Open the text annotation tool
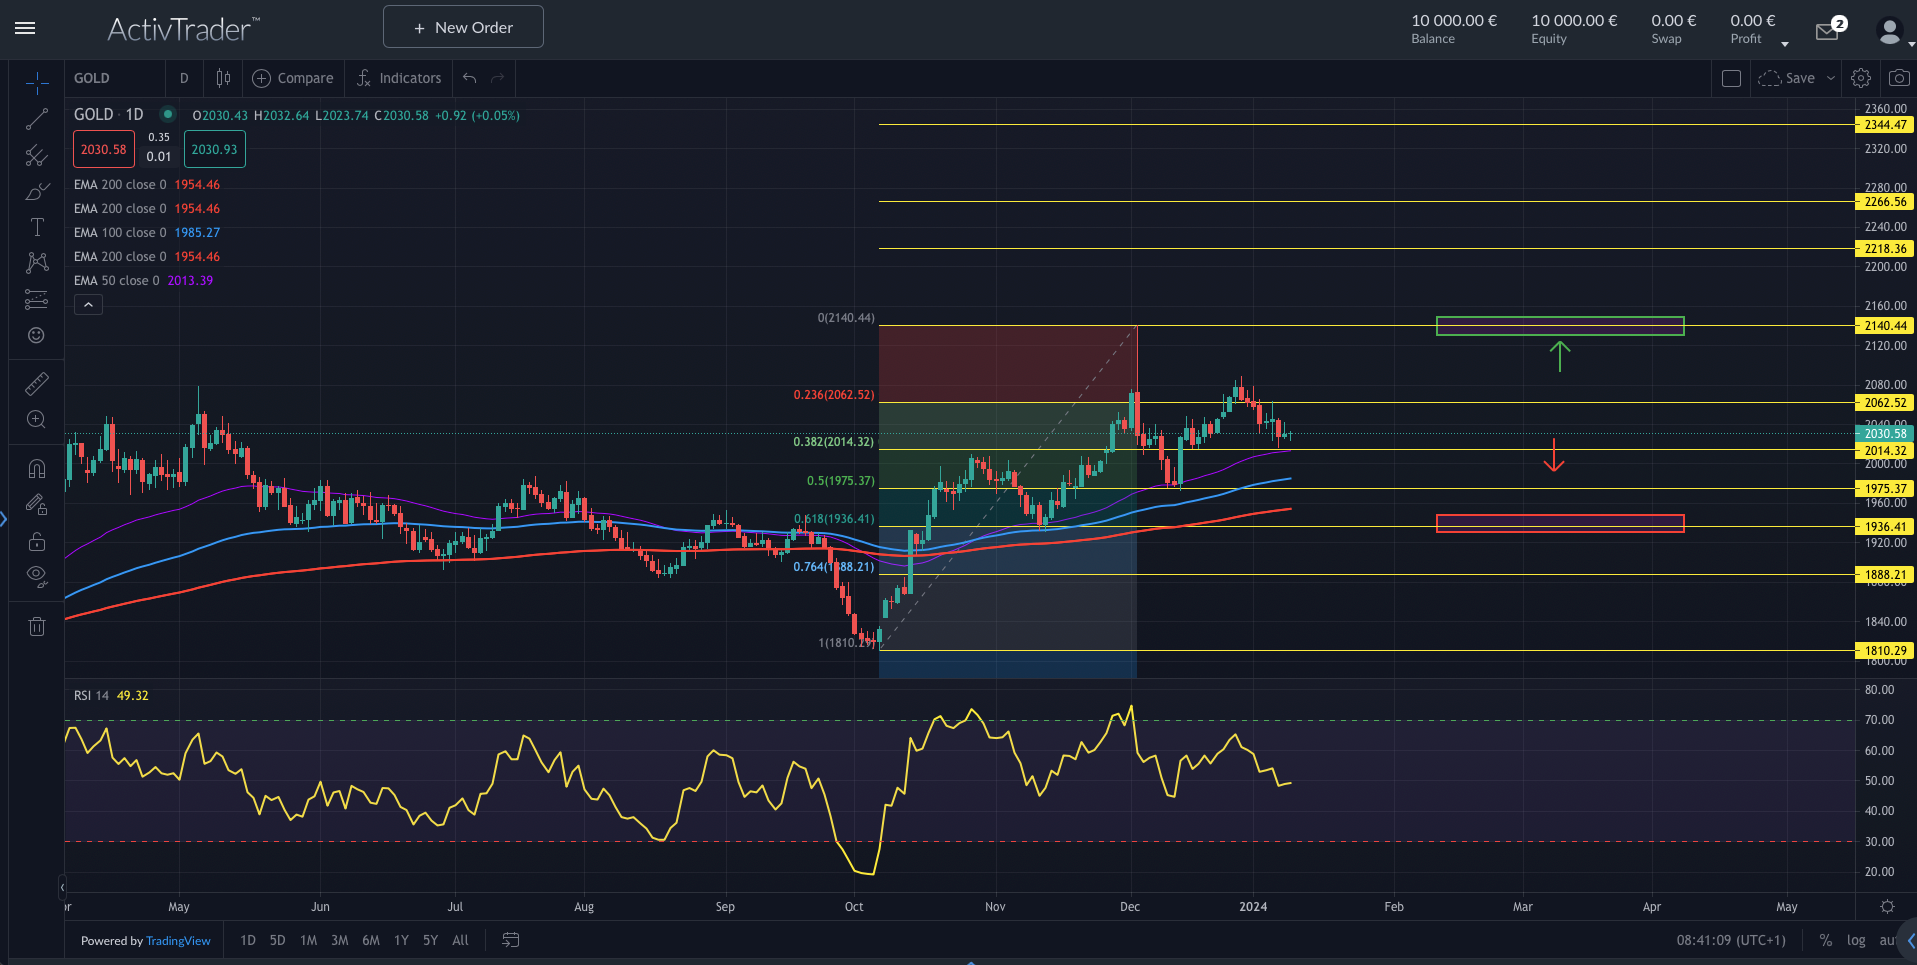1917x965 pixels. 37,227
